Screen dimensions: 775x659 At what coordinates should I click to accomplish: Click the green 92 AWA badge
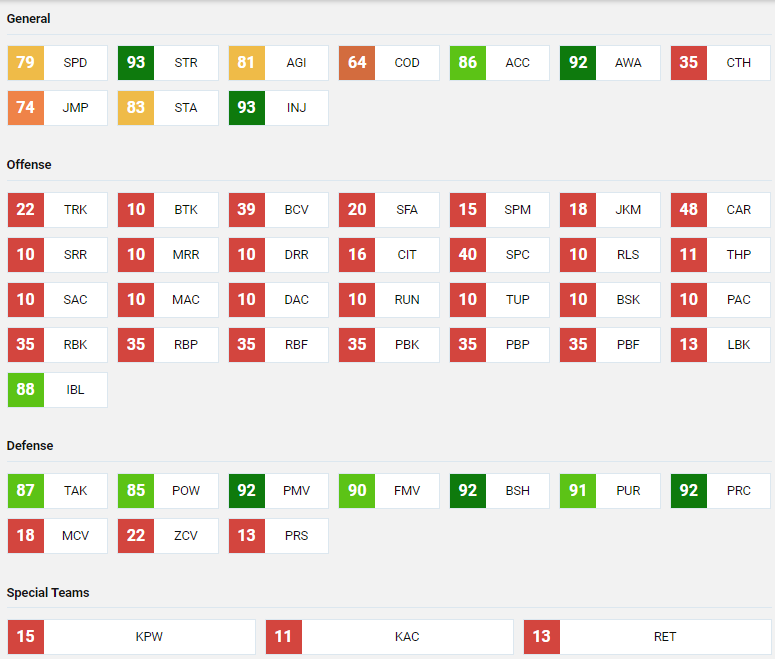pyautogui.click(x=578, y=63)
